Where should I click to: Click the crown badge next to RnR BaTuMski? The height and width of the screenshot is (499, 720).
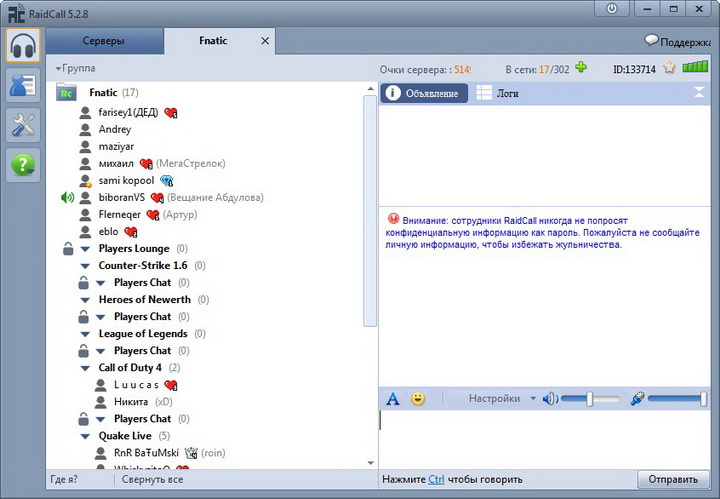pyautogui.click(x=191, y=453)
